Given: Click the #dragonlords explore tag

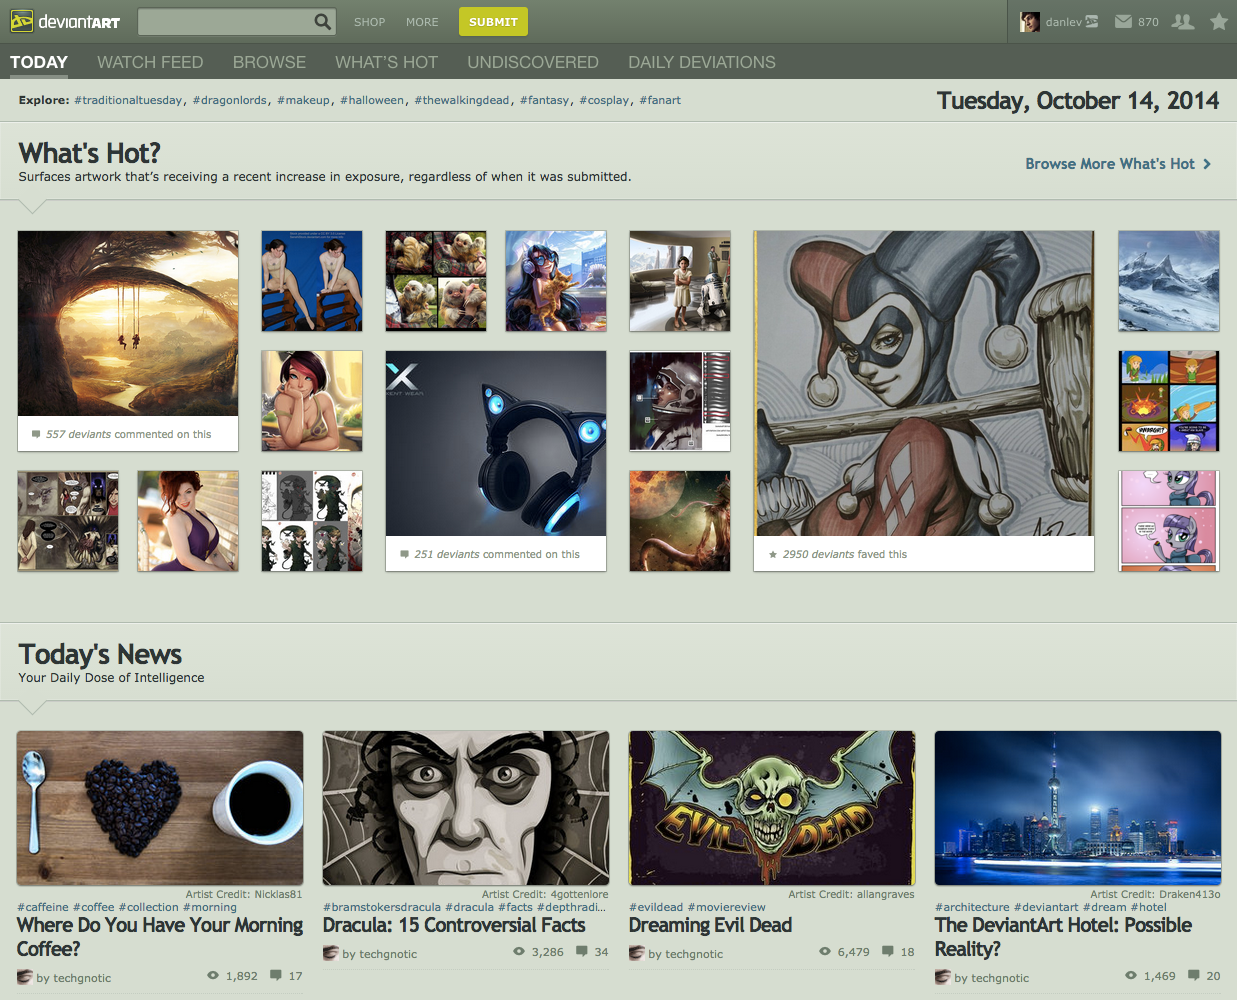Looking at the screenshot, I should click(229, 100).
